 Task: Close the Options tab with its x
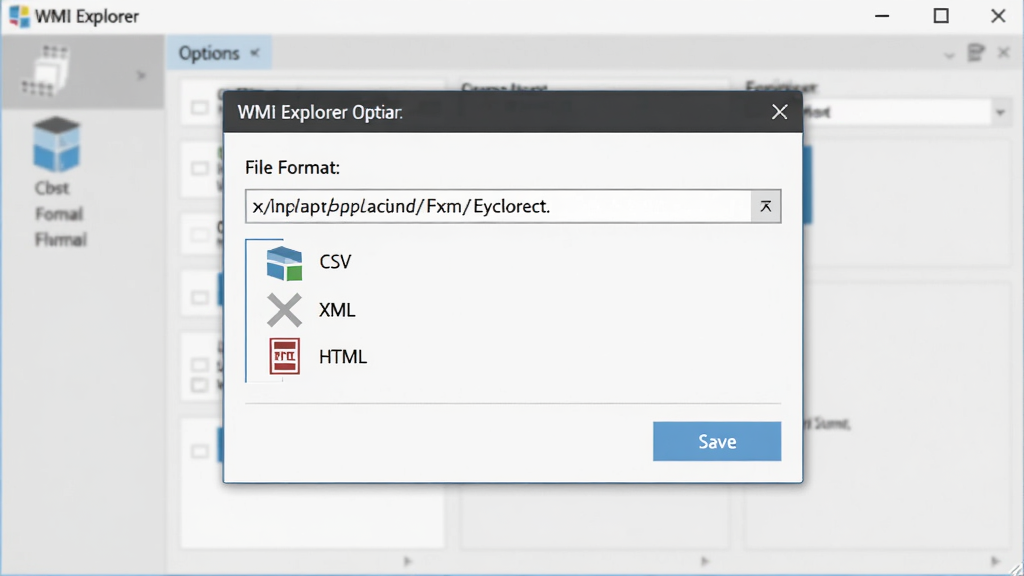[x=255, y=53]
